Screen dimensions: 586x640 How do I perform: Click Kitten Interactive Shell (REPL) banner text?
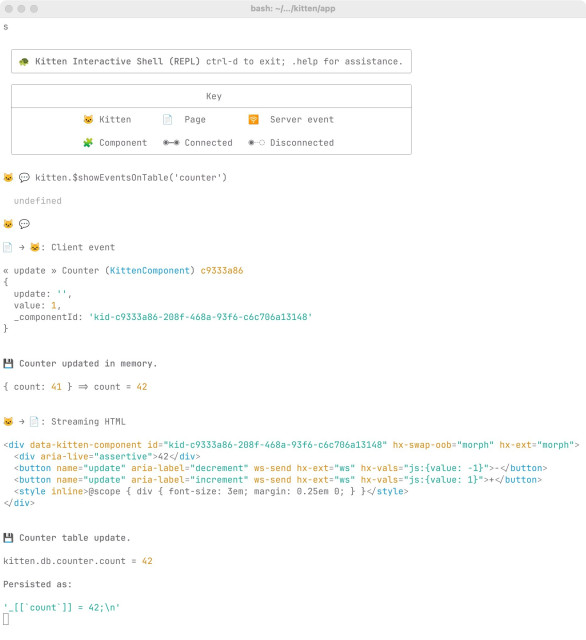[118, 62]
